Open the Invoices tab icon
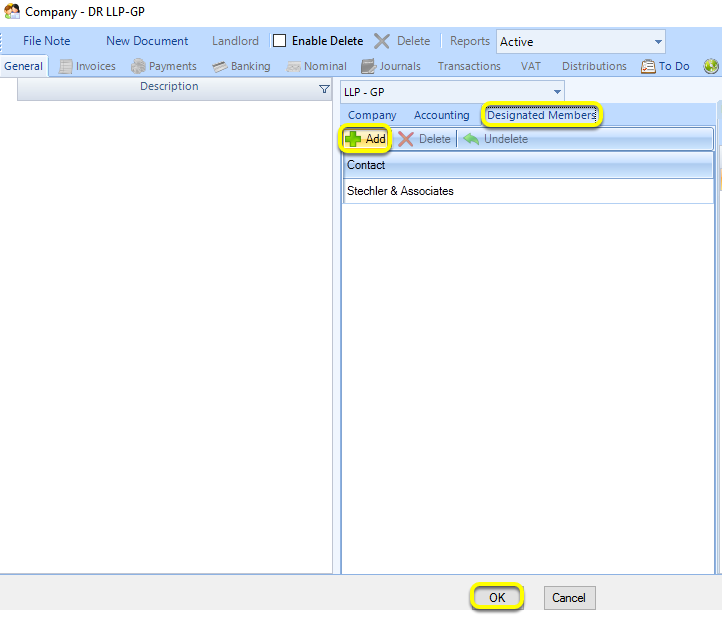Screen dimensions: 722x617 tap(65, 66)
